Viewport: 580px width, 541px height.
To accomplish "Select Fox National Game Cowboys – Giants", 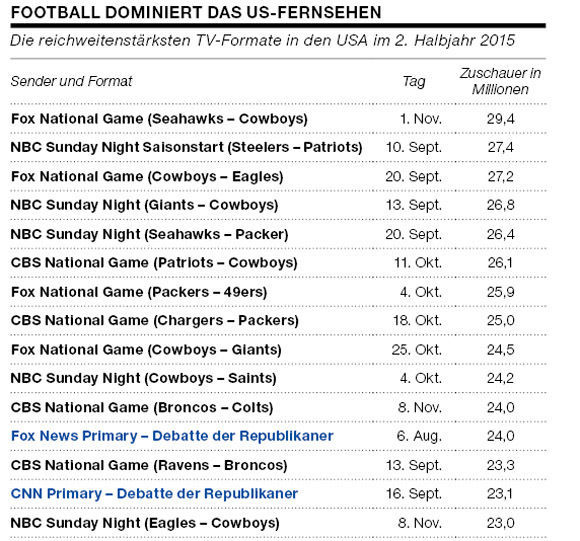I will pyautogui.click(x=278, y=349).
